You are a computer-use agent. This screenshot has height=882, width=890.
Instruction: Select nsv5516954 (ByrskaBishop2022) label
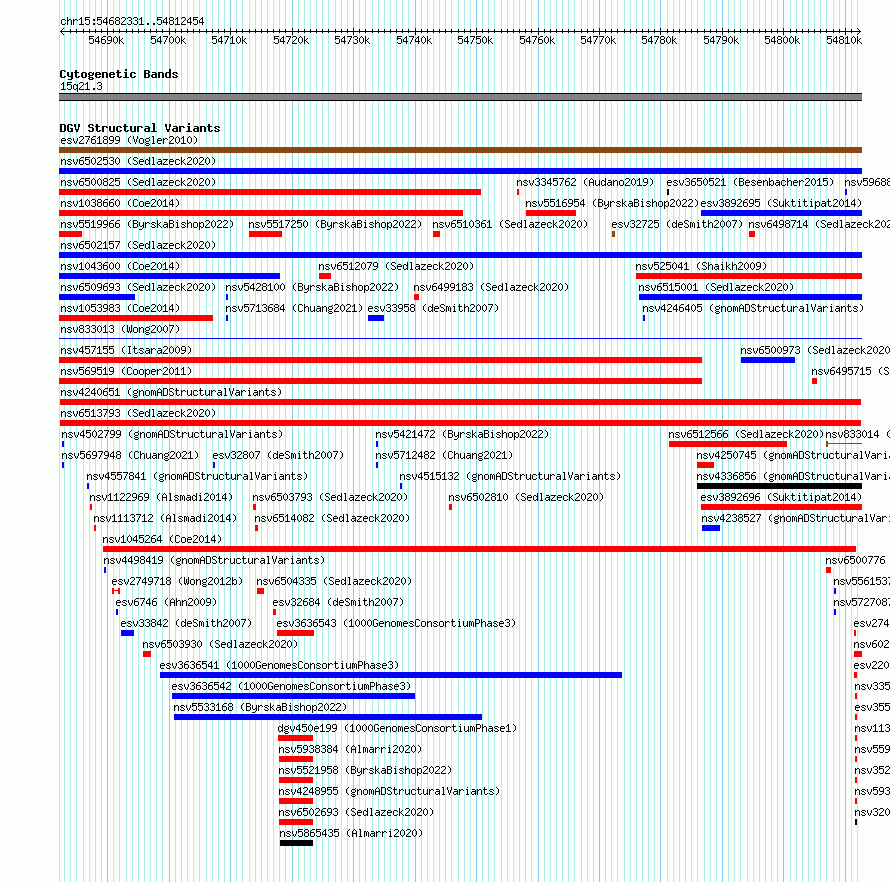(x=612, y=203)
